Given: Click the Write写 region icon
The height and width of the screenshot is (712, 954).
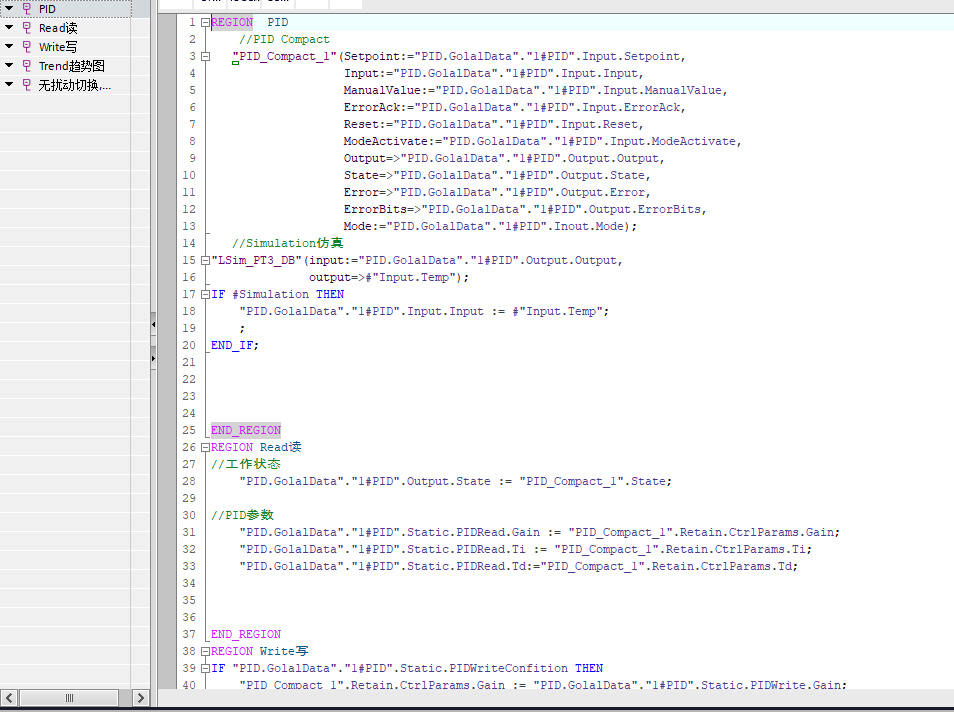Looking at the screenshot, I should click(x=27, y=46).
